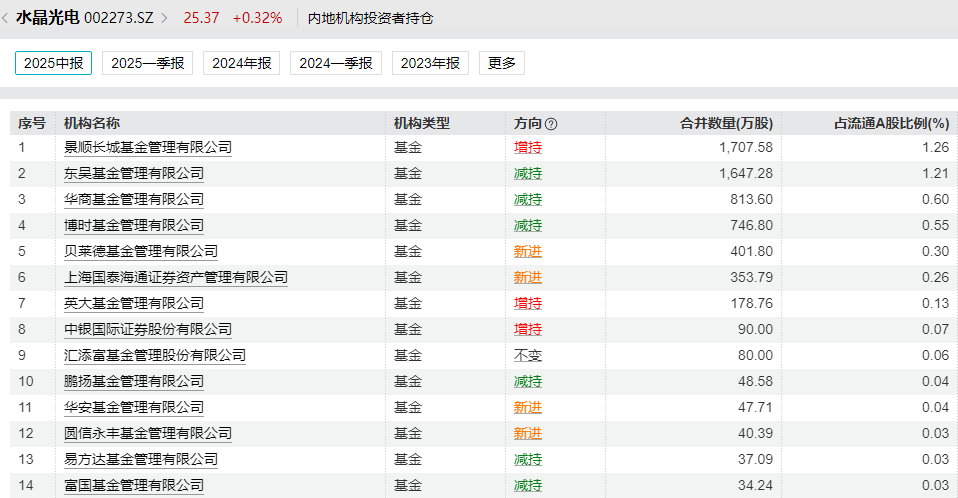The width and height of the screenshot is (958, 498).
Task: Open 景顺长城基金管理有限公司 link
Action: coord(148,148)
